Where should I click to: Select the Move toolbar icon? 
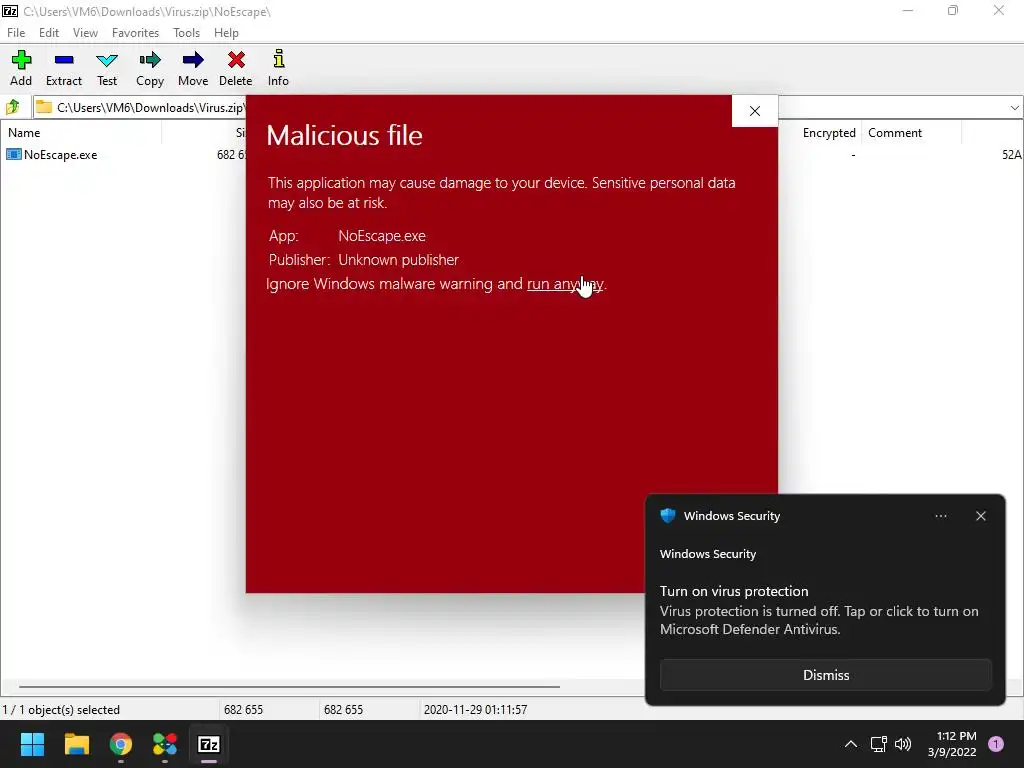tap(193, 61)
